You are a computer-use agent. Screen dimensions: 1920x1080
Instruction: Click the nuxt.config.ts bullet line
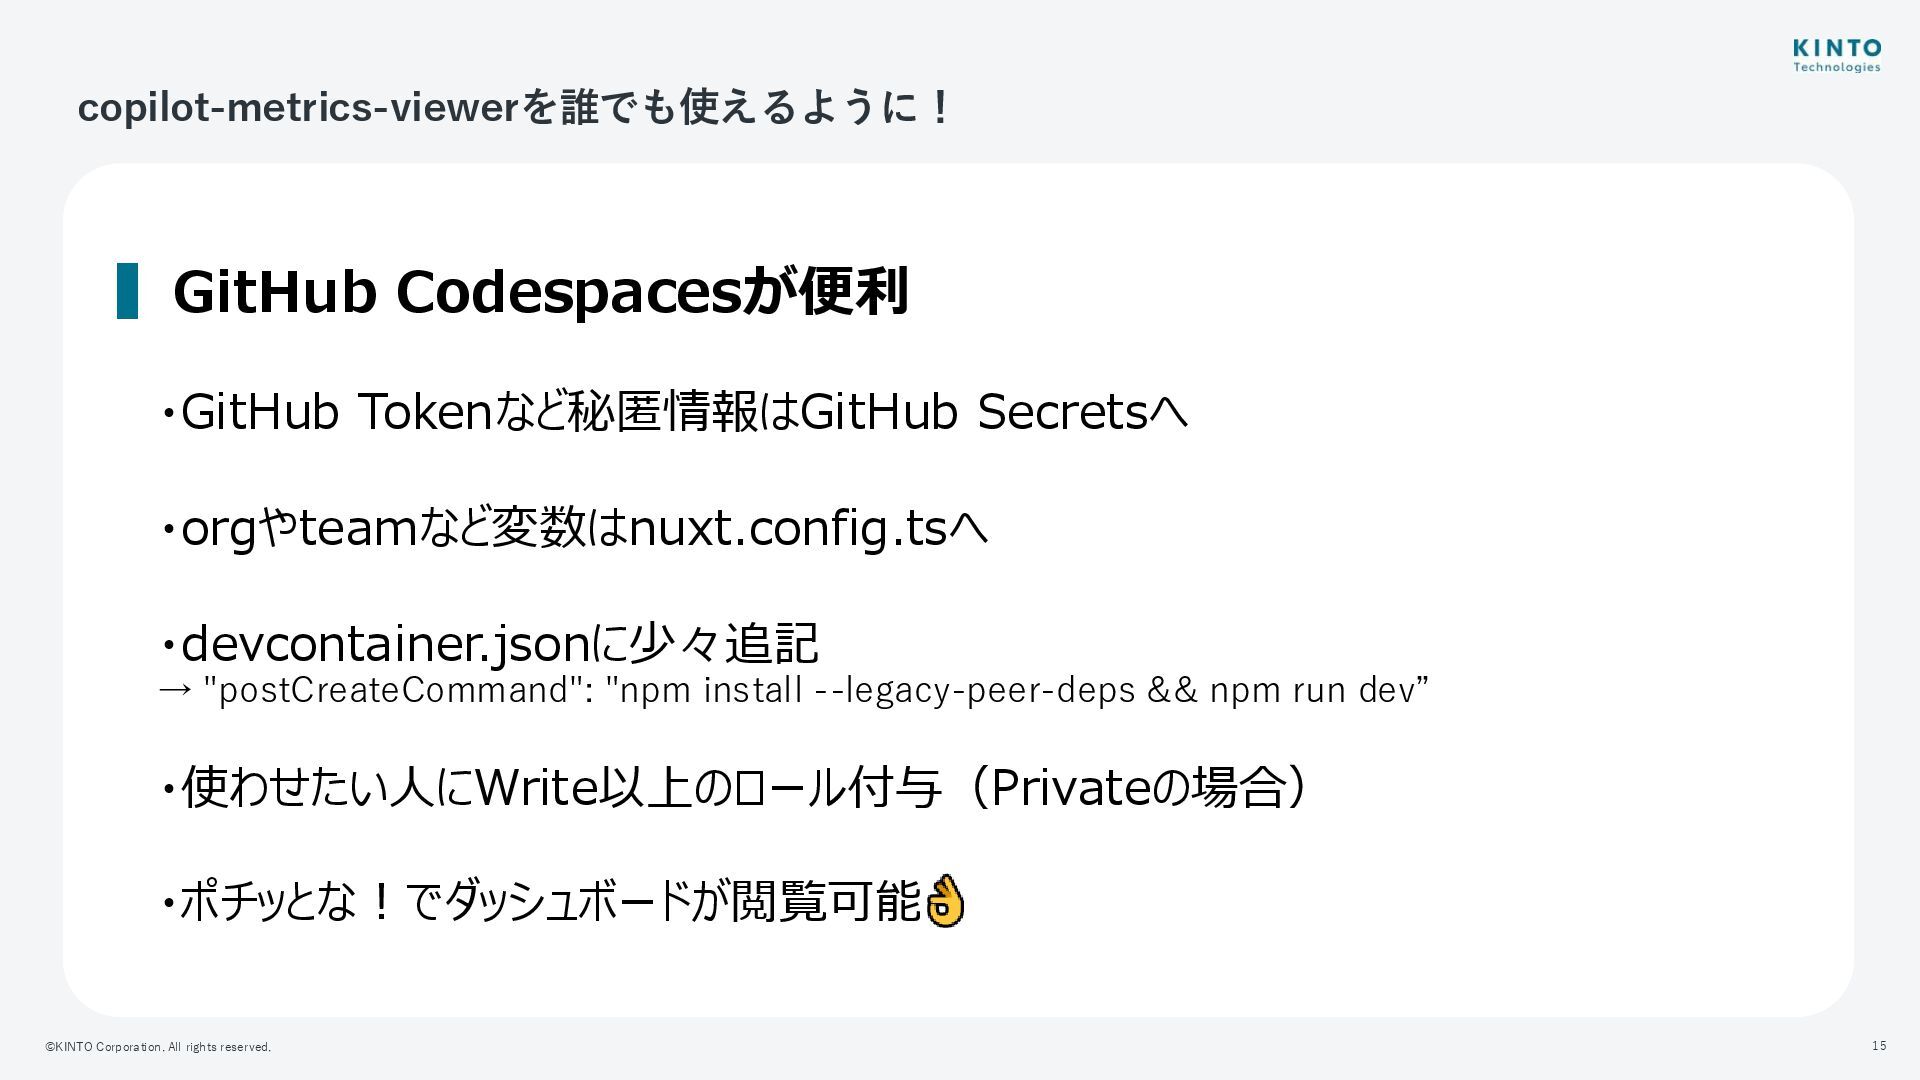point(575,528)
